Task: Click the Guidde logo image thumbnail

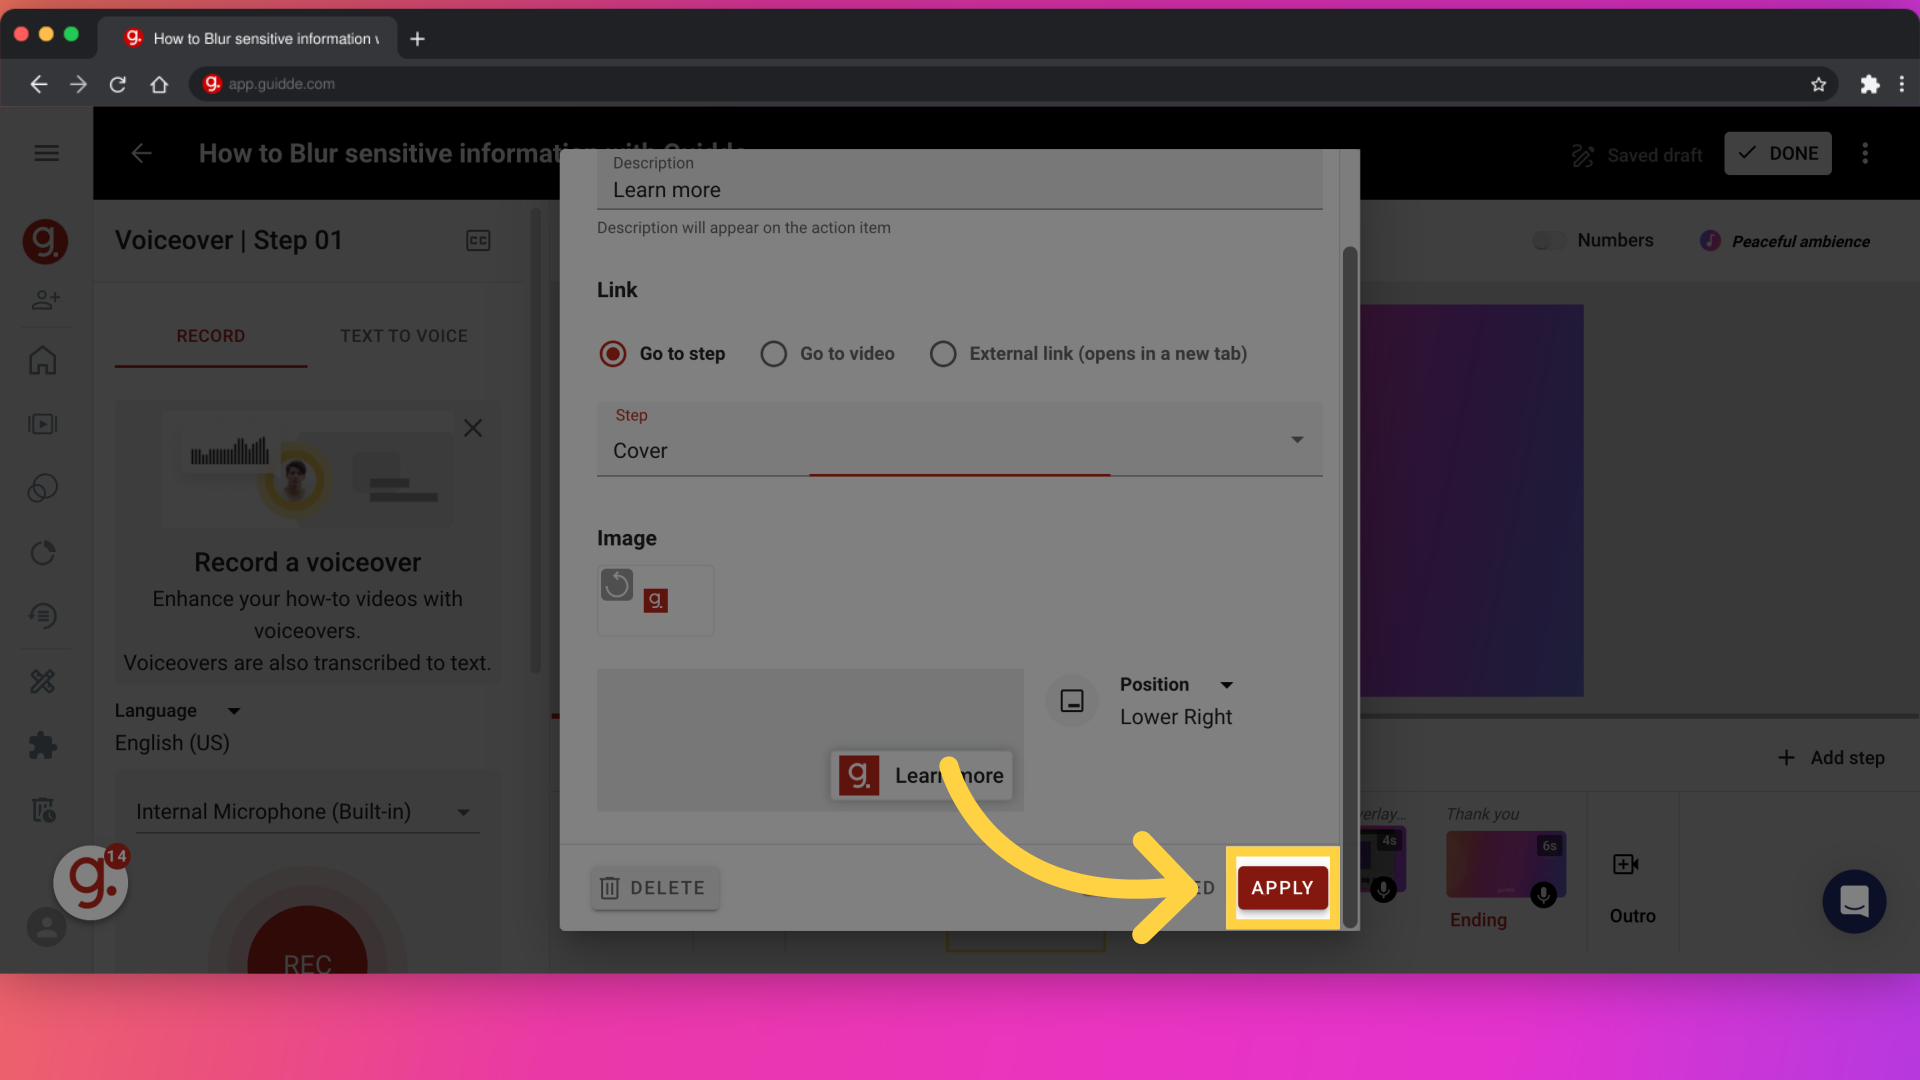Action: (655, 601)
